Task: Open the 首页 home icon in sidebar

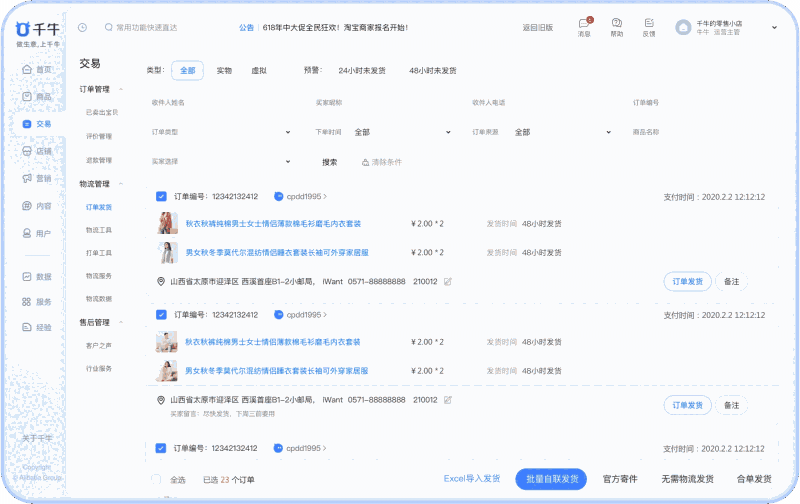Action: click(27, 69)
